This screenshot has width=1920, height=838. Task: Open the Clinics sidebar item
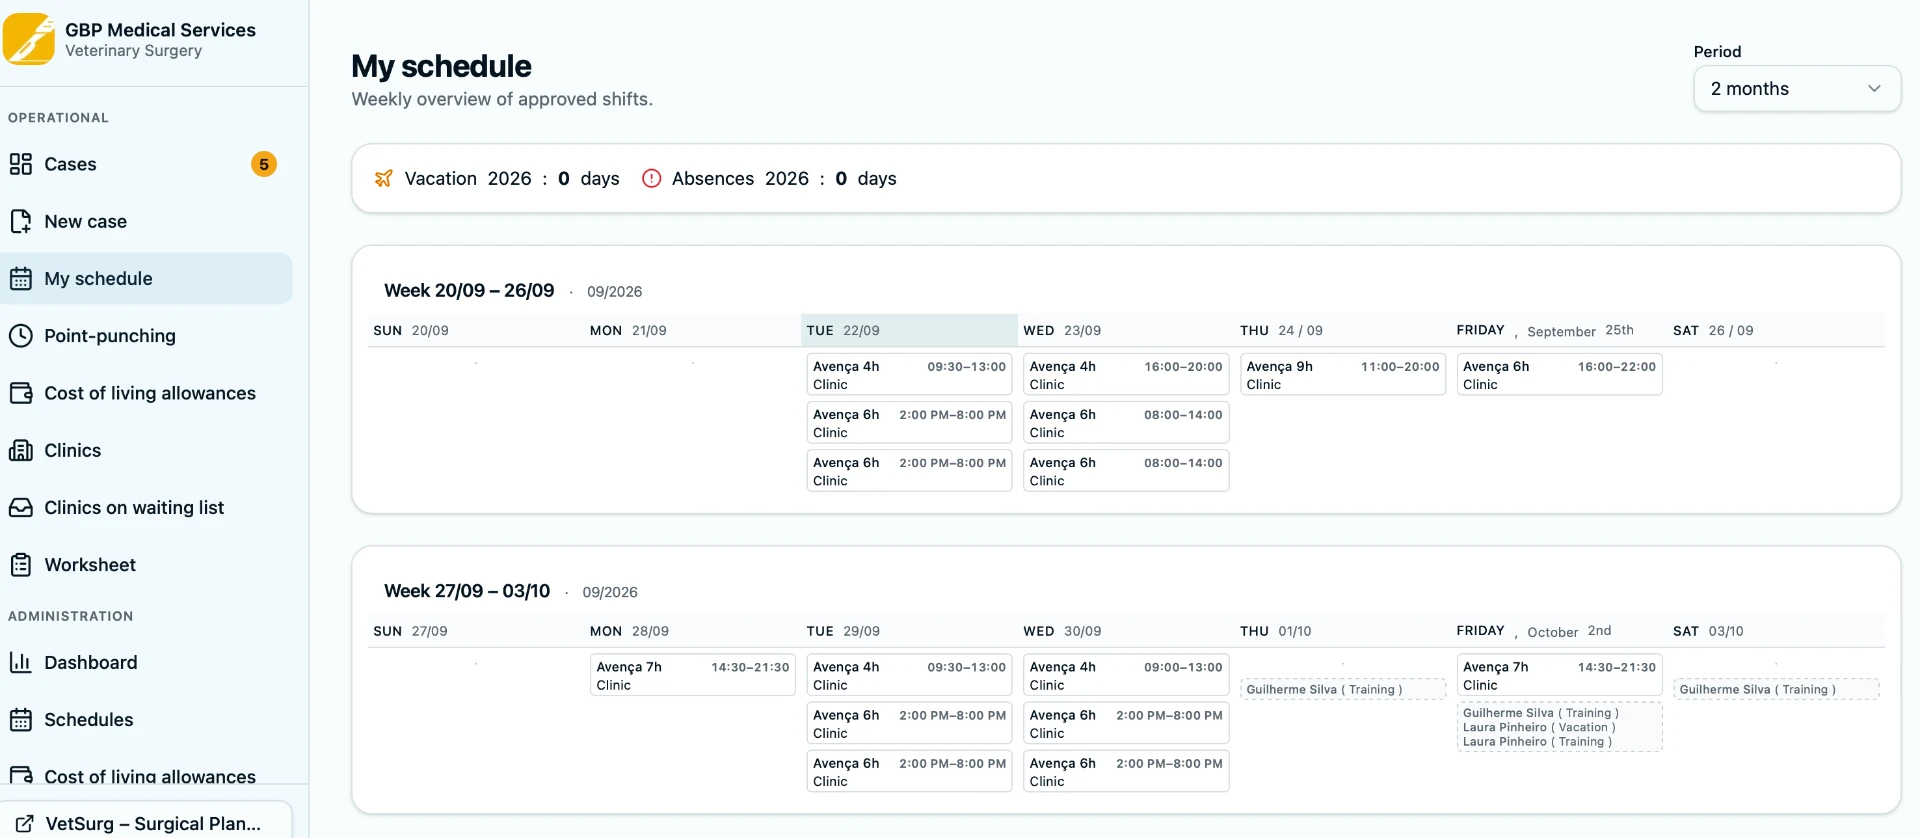pyautogui.click(x=146, y=450)
